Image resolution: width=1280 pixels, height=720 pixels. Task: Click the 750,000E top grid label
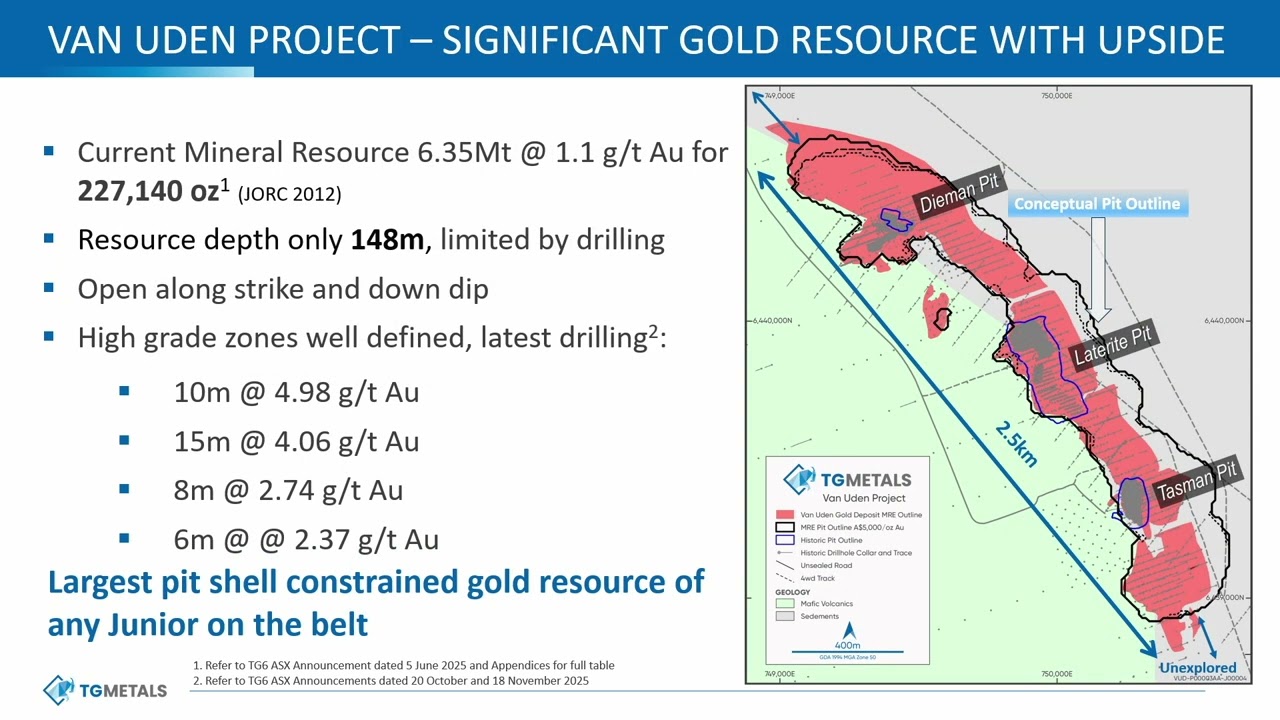[x=1057, y=96]
